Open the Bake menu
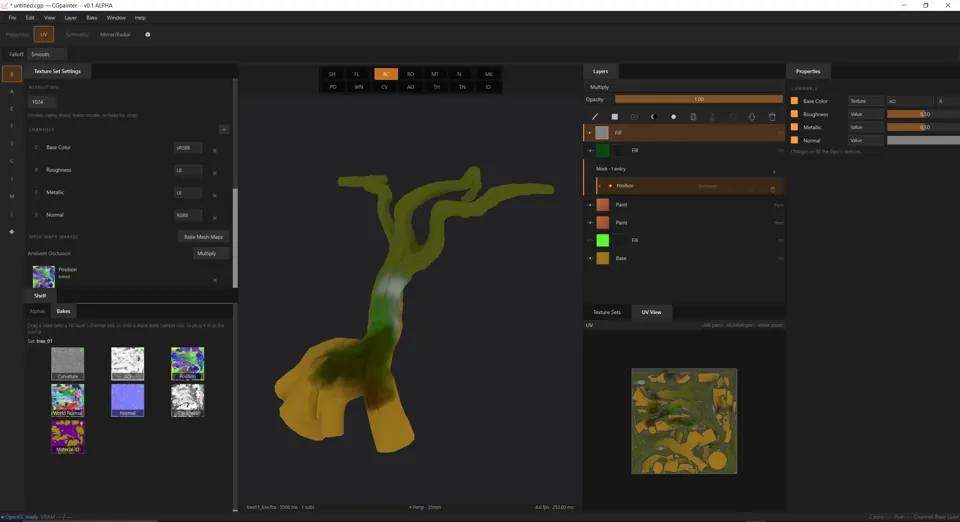Screen dimensions: 960x522 (91, 18)
